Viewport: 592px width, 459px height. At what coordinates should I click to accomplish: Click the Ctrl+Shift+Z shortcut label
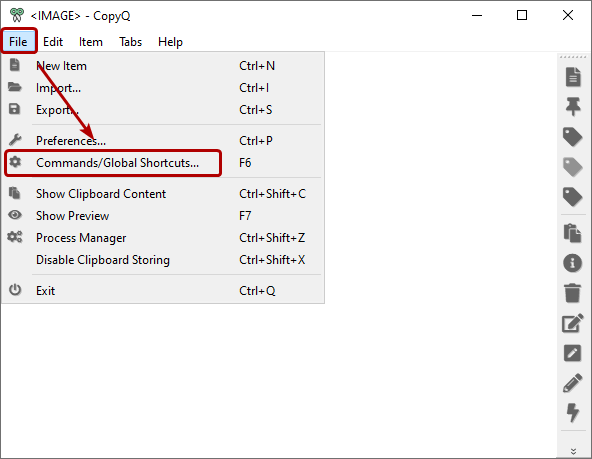point(272,237)
